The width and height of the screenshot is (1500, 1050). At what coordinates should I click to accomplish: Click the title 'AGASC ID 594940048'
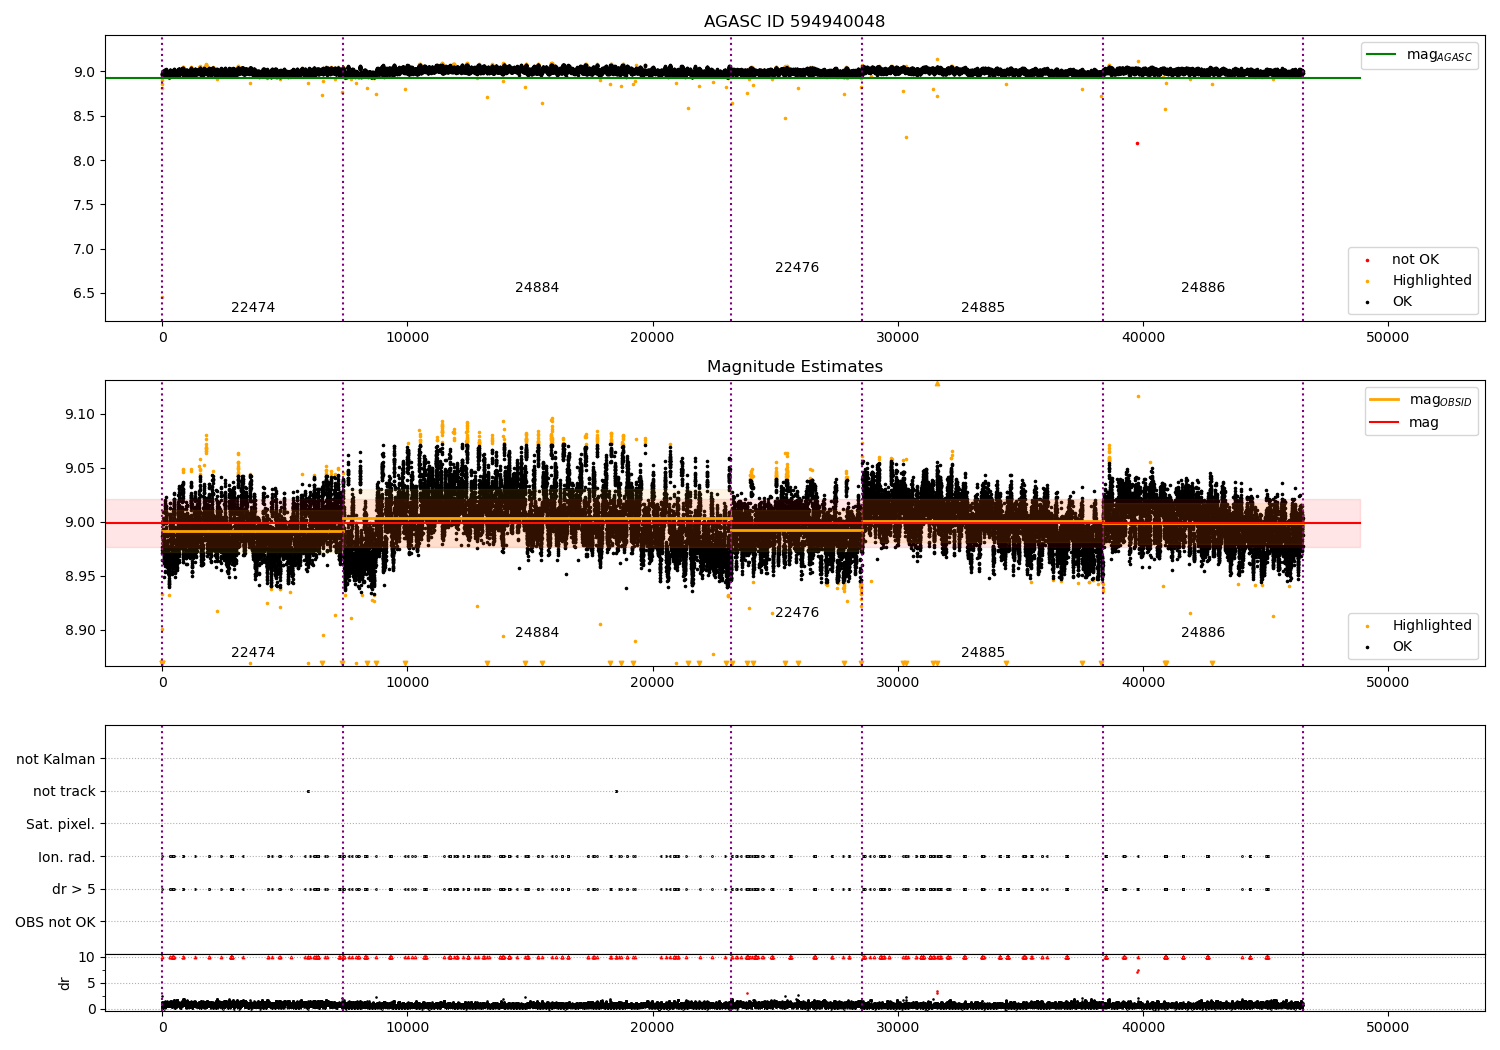794,22
